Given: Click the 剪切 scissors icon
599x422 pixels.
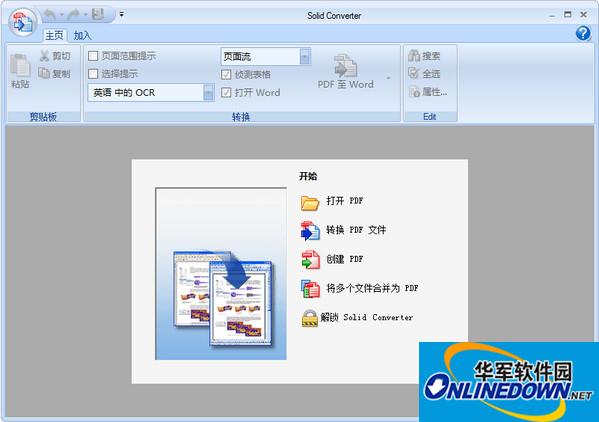Looking at the screenshot, I should pos(44,56).
